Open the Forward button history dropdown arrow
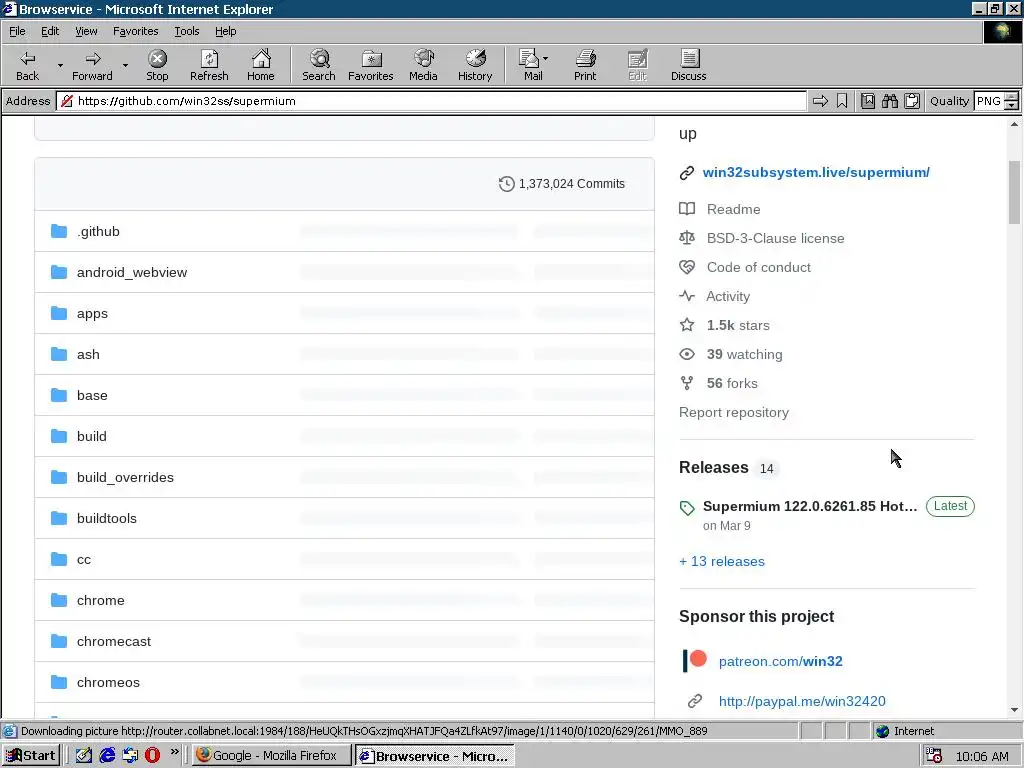Image resolution: width=1024 pixels, height=768 pixels. (125, 65)
